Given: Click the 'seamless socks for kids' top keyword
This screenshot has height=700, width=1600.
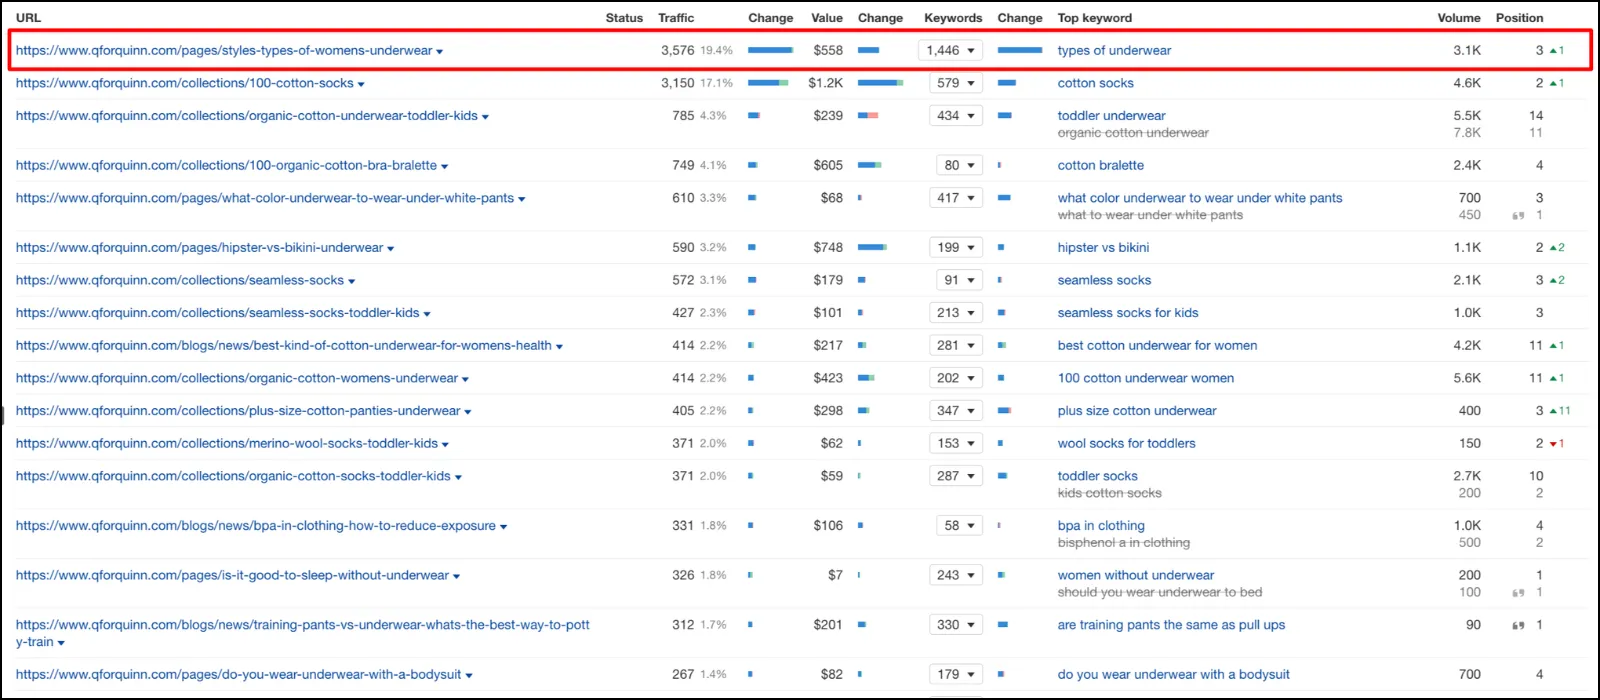Looking at the screenshot, I should coord(1128,313).
